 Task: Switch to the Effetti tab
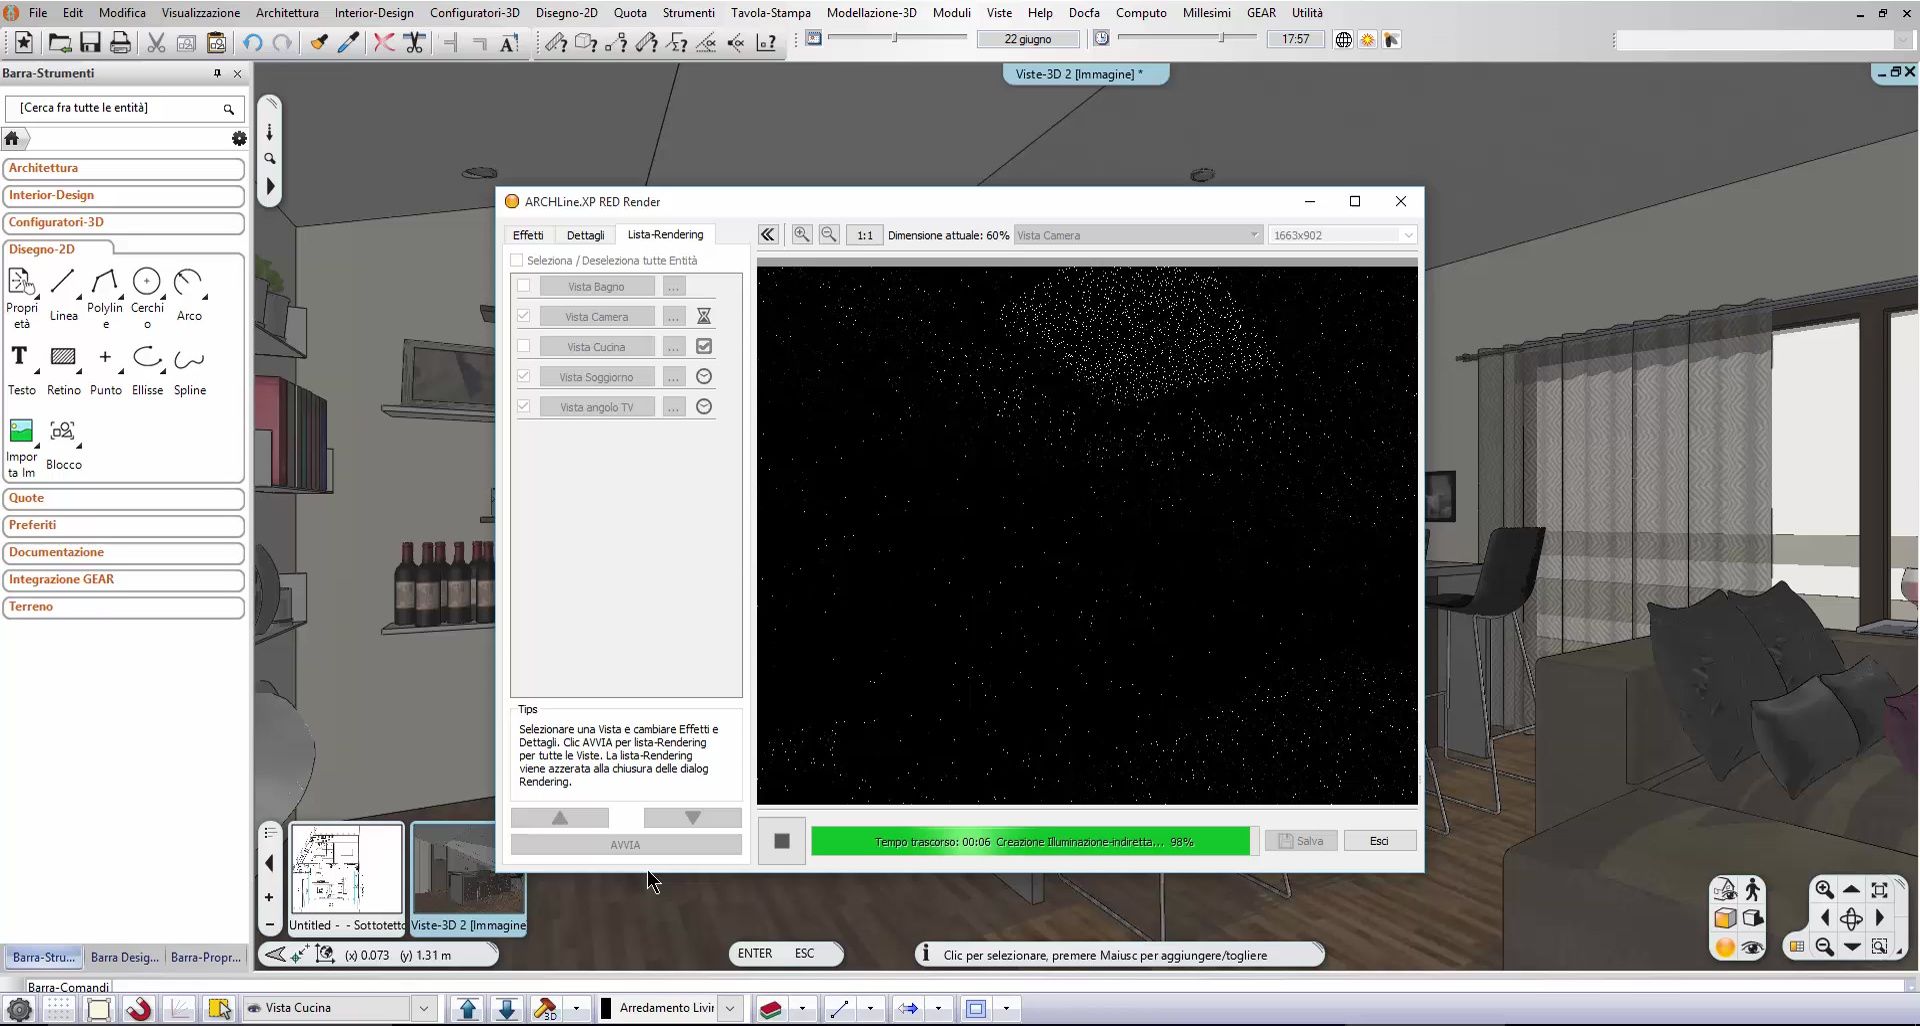click(528, 235)
